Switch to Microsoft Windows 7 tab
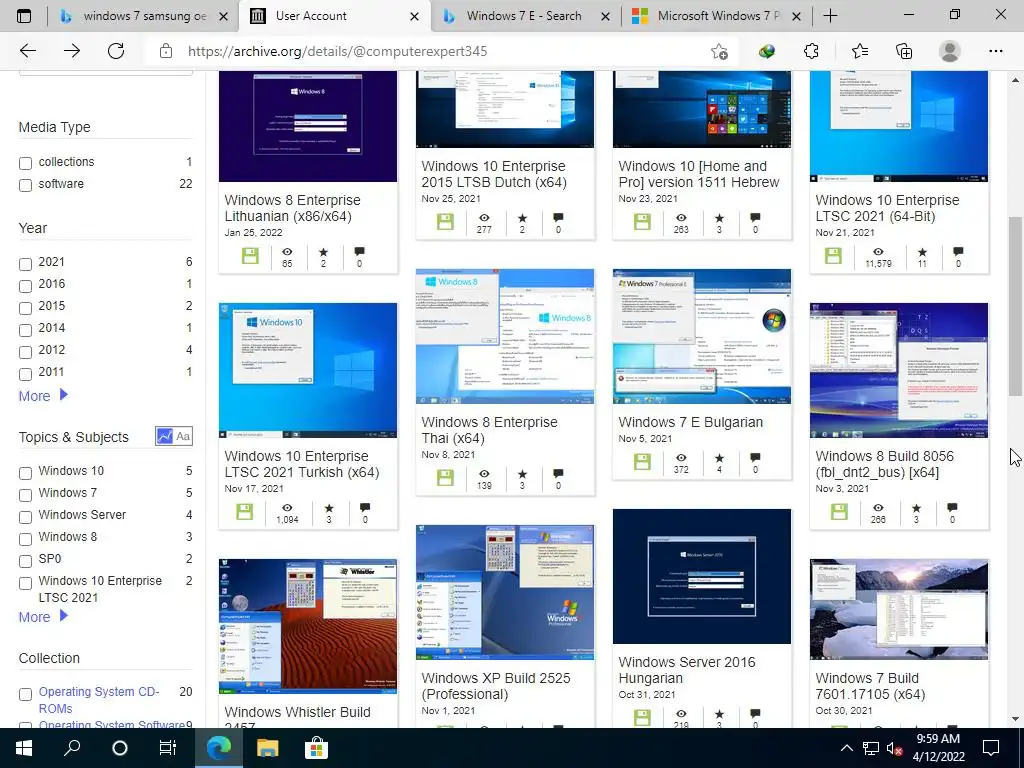This screenshot has width=1024, height=768. [x=718, y=16]
